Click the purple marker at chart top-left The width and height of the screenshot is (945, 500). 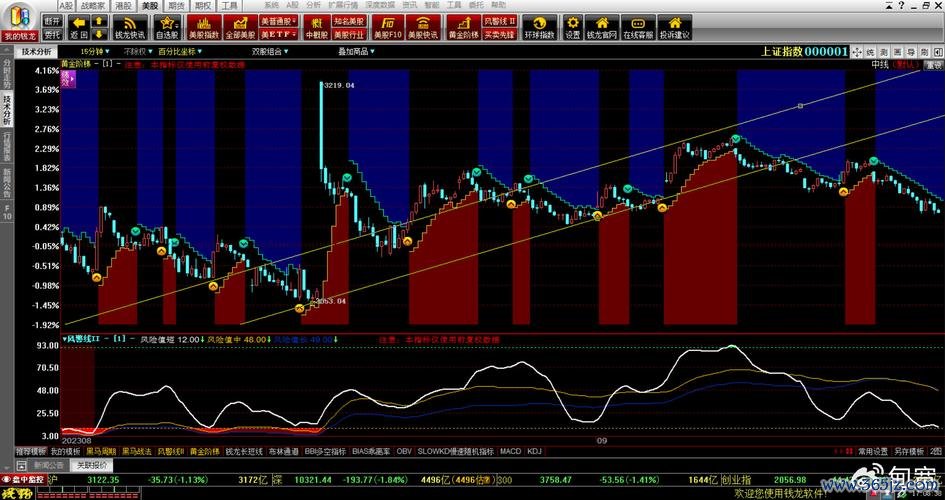click(x=68, y=78)
